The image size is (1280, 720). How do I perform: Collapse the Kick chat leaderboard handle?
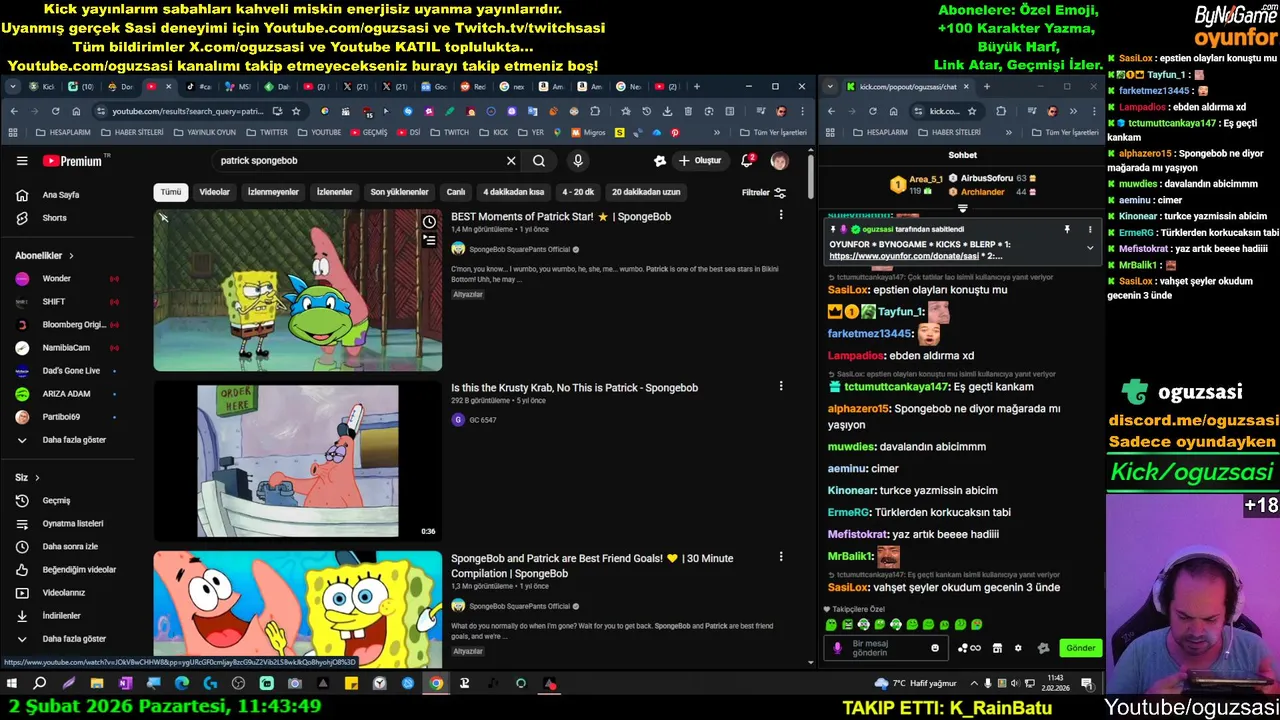pyautogui.click(x=962, y=209)
